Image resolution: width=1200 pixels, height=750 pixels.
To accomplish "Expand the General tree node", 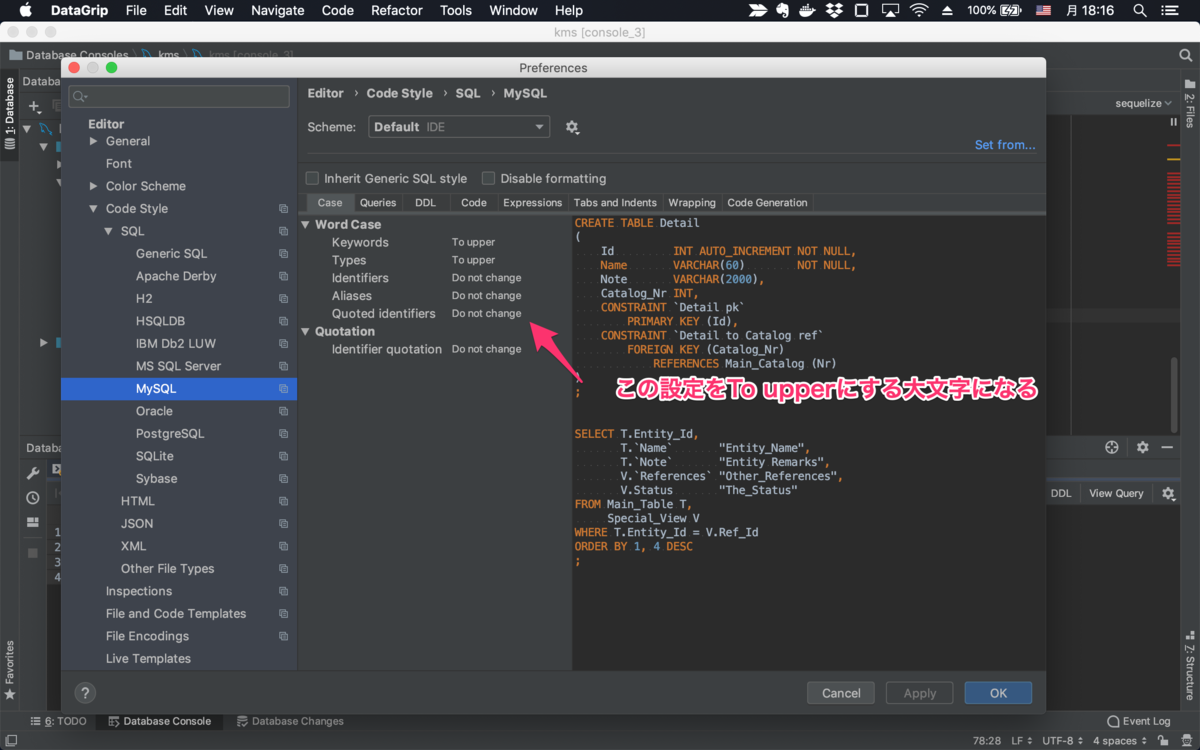I will click(x=94, y=141).
